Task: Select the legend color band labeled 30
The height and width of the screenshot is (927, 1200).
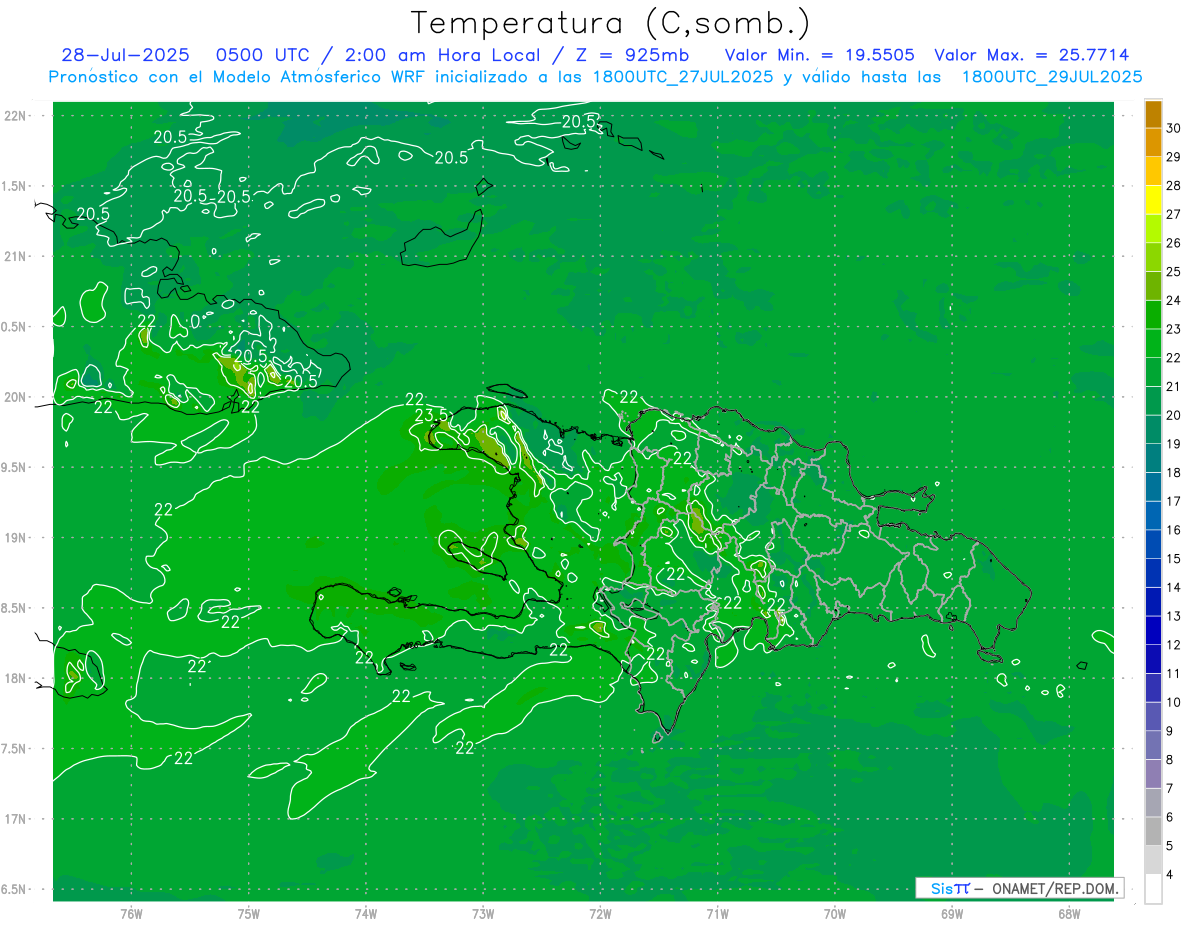Action: coord(1153,114)
